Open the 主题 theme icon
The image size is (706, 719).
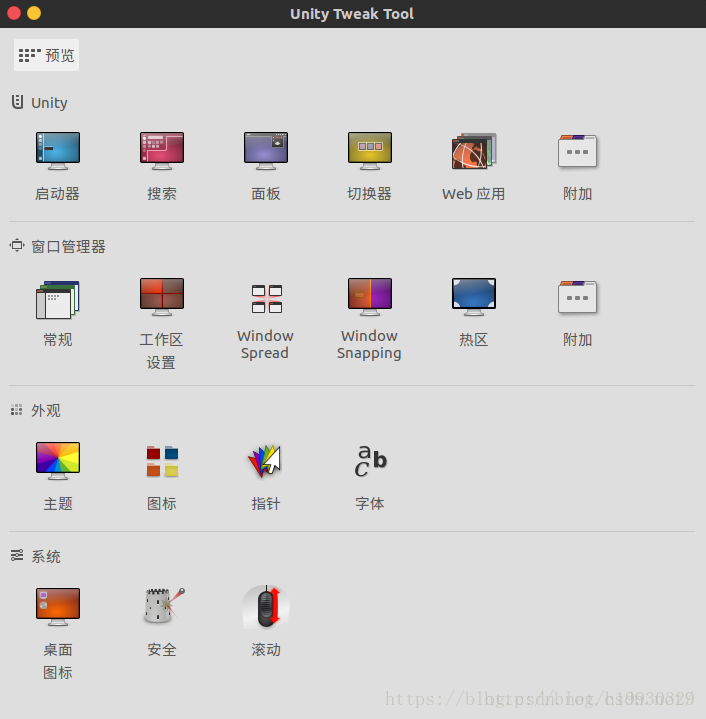58,461
